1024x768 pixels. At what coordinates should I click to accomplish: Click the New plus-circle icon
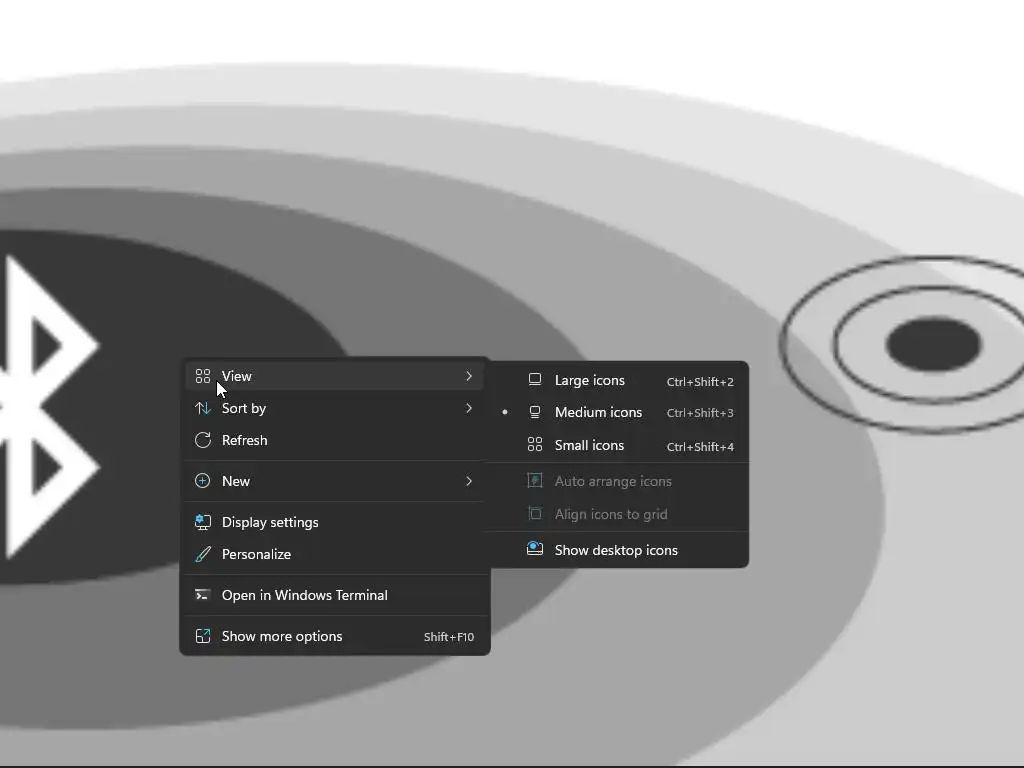tap(203, 481)
